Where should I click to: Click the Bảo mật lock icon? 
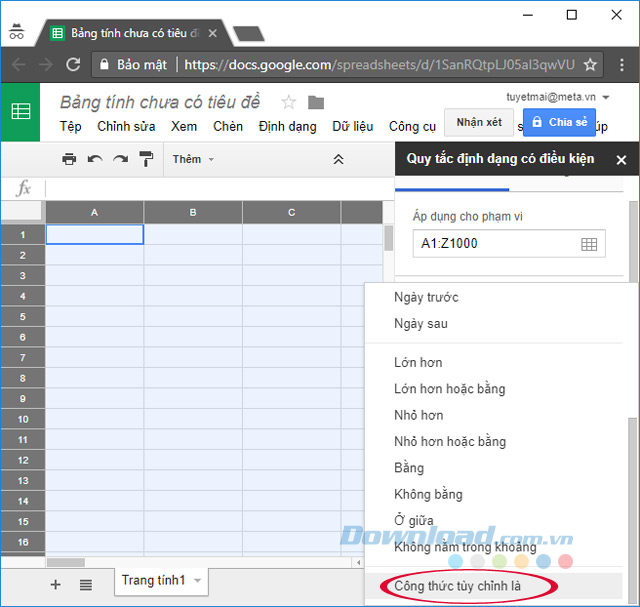click(104, 64)
